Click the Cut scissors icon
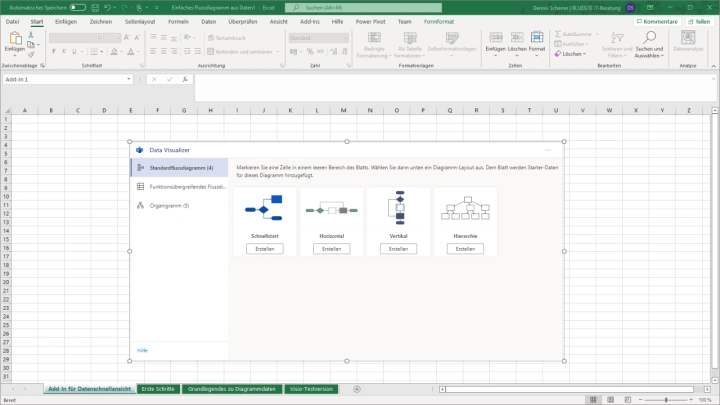 (31, 35)
